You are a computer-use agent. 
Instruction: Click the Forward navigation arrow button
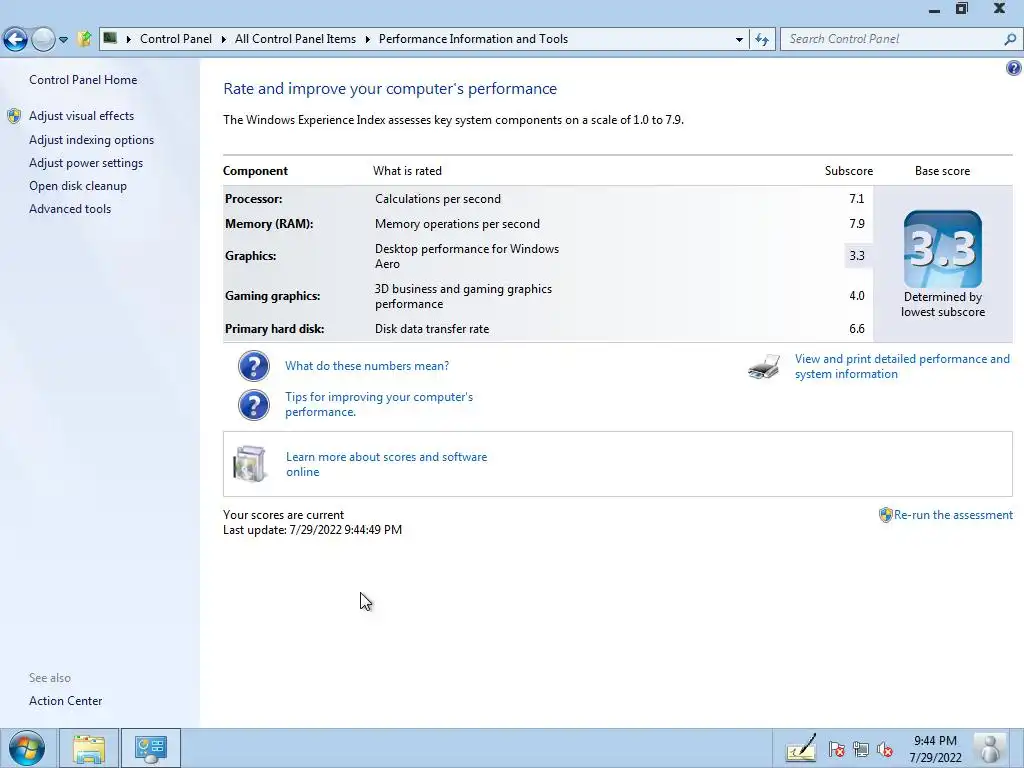pyautogui.click(x=43, y=39)
